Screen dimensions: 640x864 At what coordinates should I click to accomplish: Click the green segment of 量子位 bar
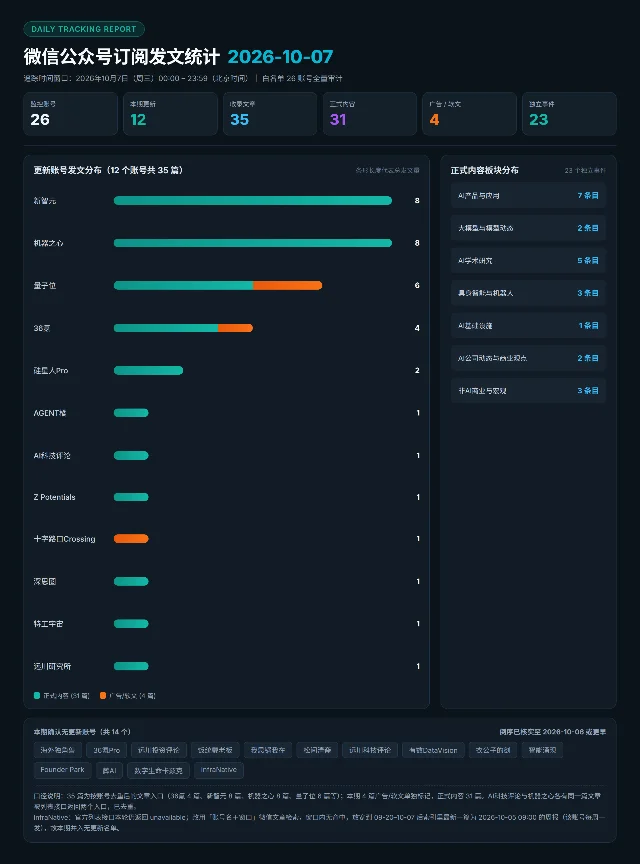183,285
